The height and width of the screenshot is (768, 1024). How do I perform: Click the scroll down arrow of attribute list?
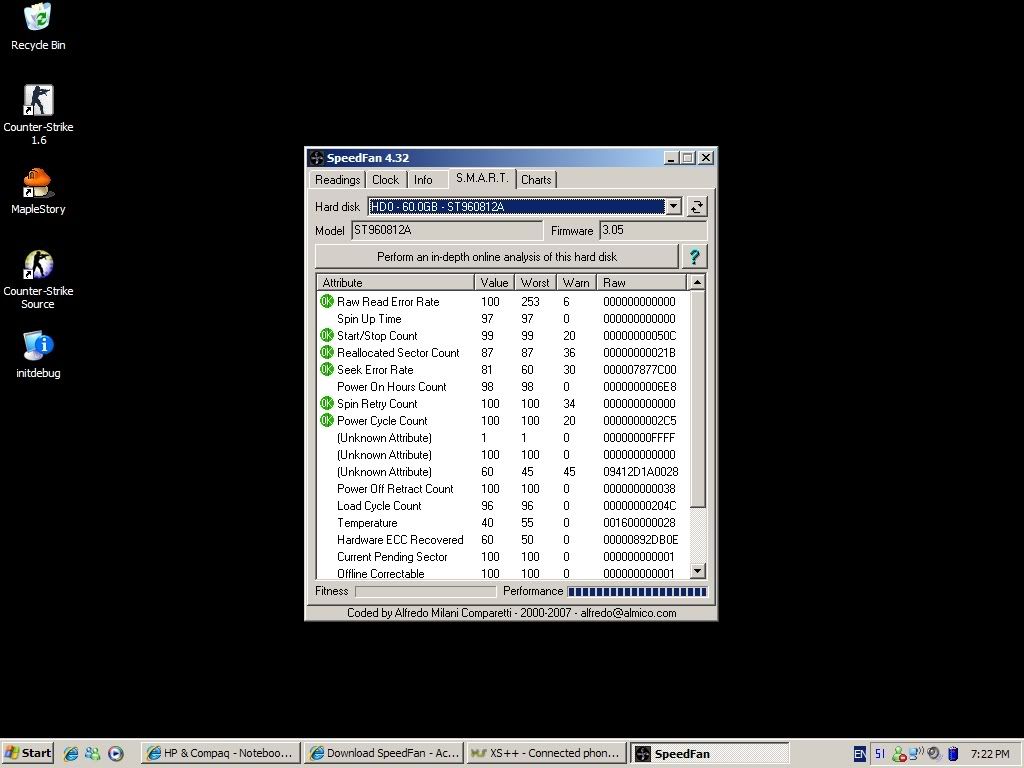[697, 571]
